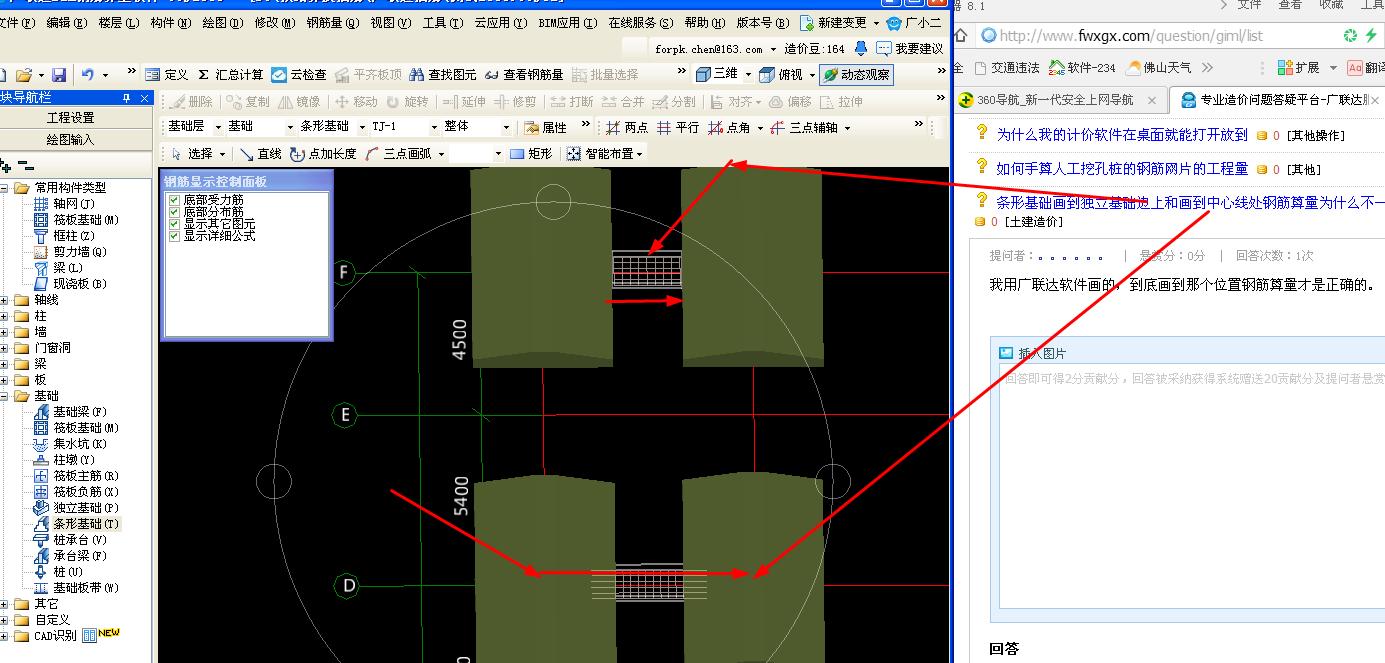Toggle 显示其它图元 checkbox
This screenshot has height=663, width=1385.
174,224
